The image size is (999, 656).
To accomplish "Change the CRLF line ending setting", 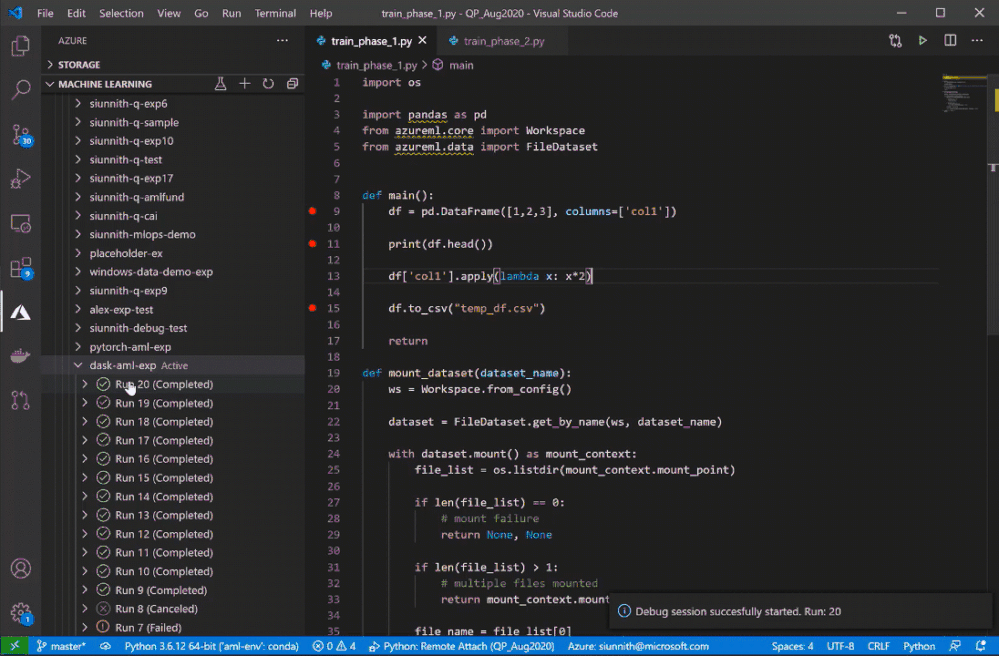I will click(x=879, y=646).
